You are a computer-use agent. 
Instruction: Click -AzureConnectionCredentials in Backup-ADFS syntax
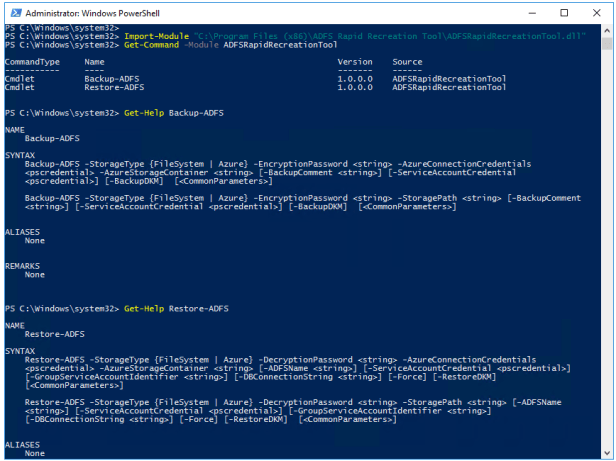tap(464, 164)
